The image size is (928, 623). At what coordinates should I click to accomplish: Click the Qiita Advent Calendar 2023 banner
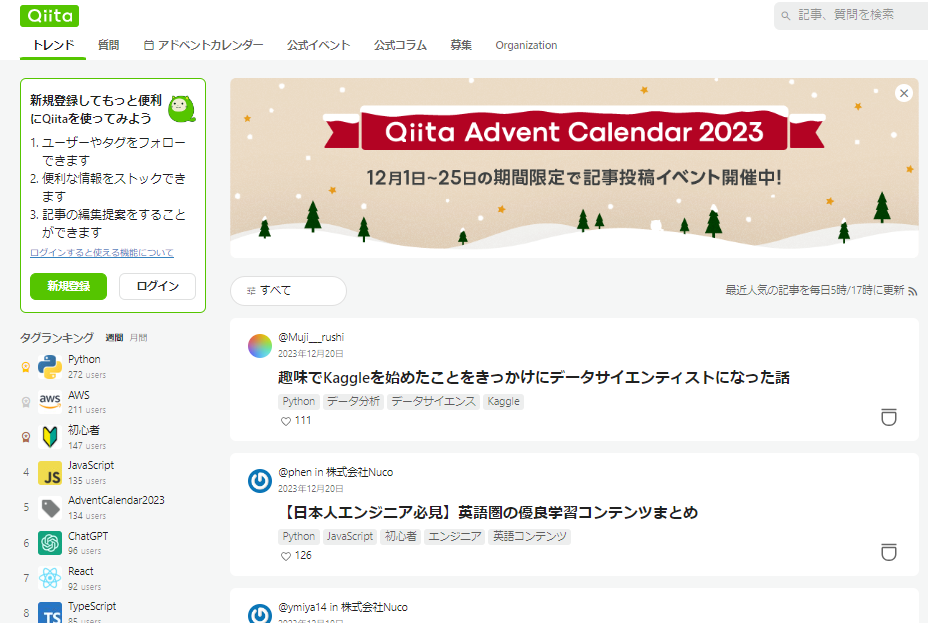574,168
